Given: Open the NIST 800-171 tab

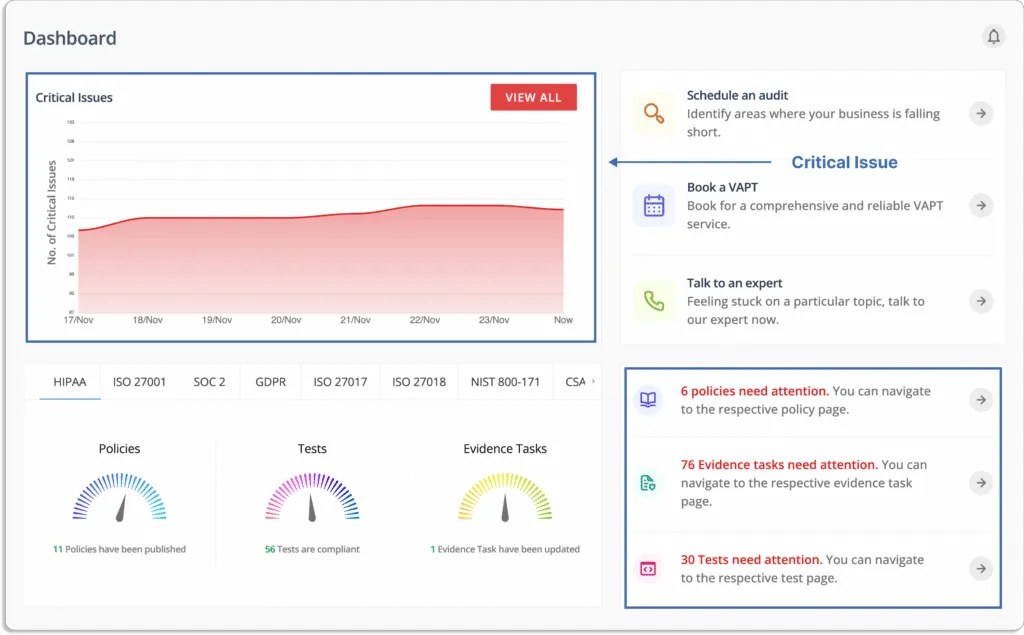Looking at the screenshot, I should (505, 382).
